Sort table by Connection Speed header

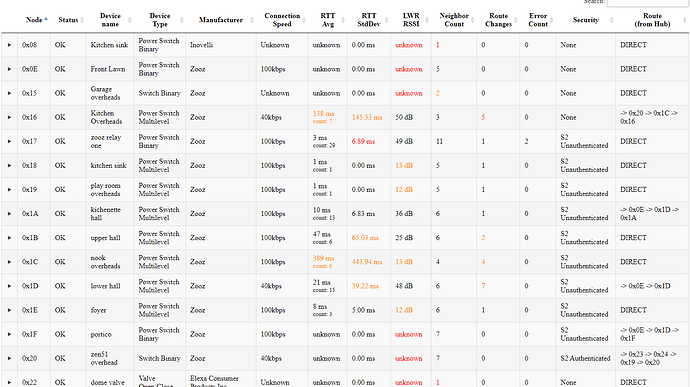282,20
